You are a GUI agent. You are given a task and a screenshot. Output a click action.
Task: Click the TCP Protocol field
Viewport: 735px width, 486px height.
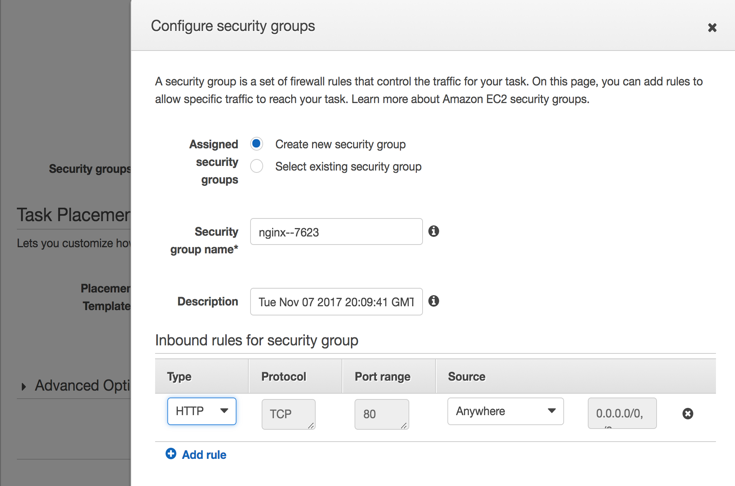pyautogui.click(x=288, y=414)
